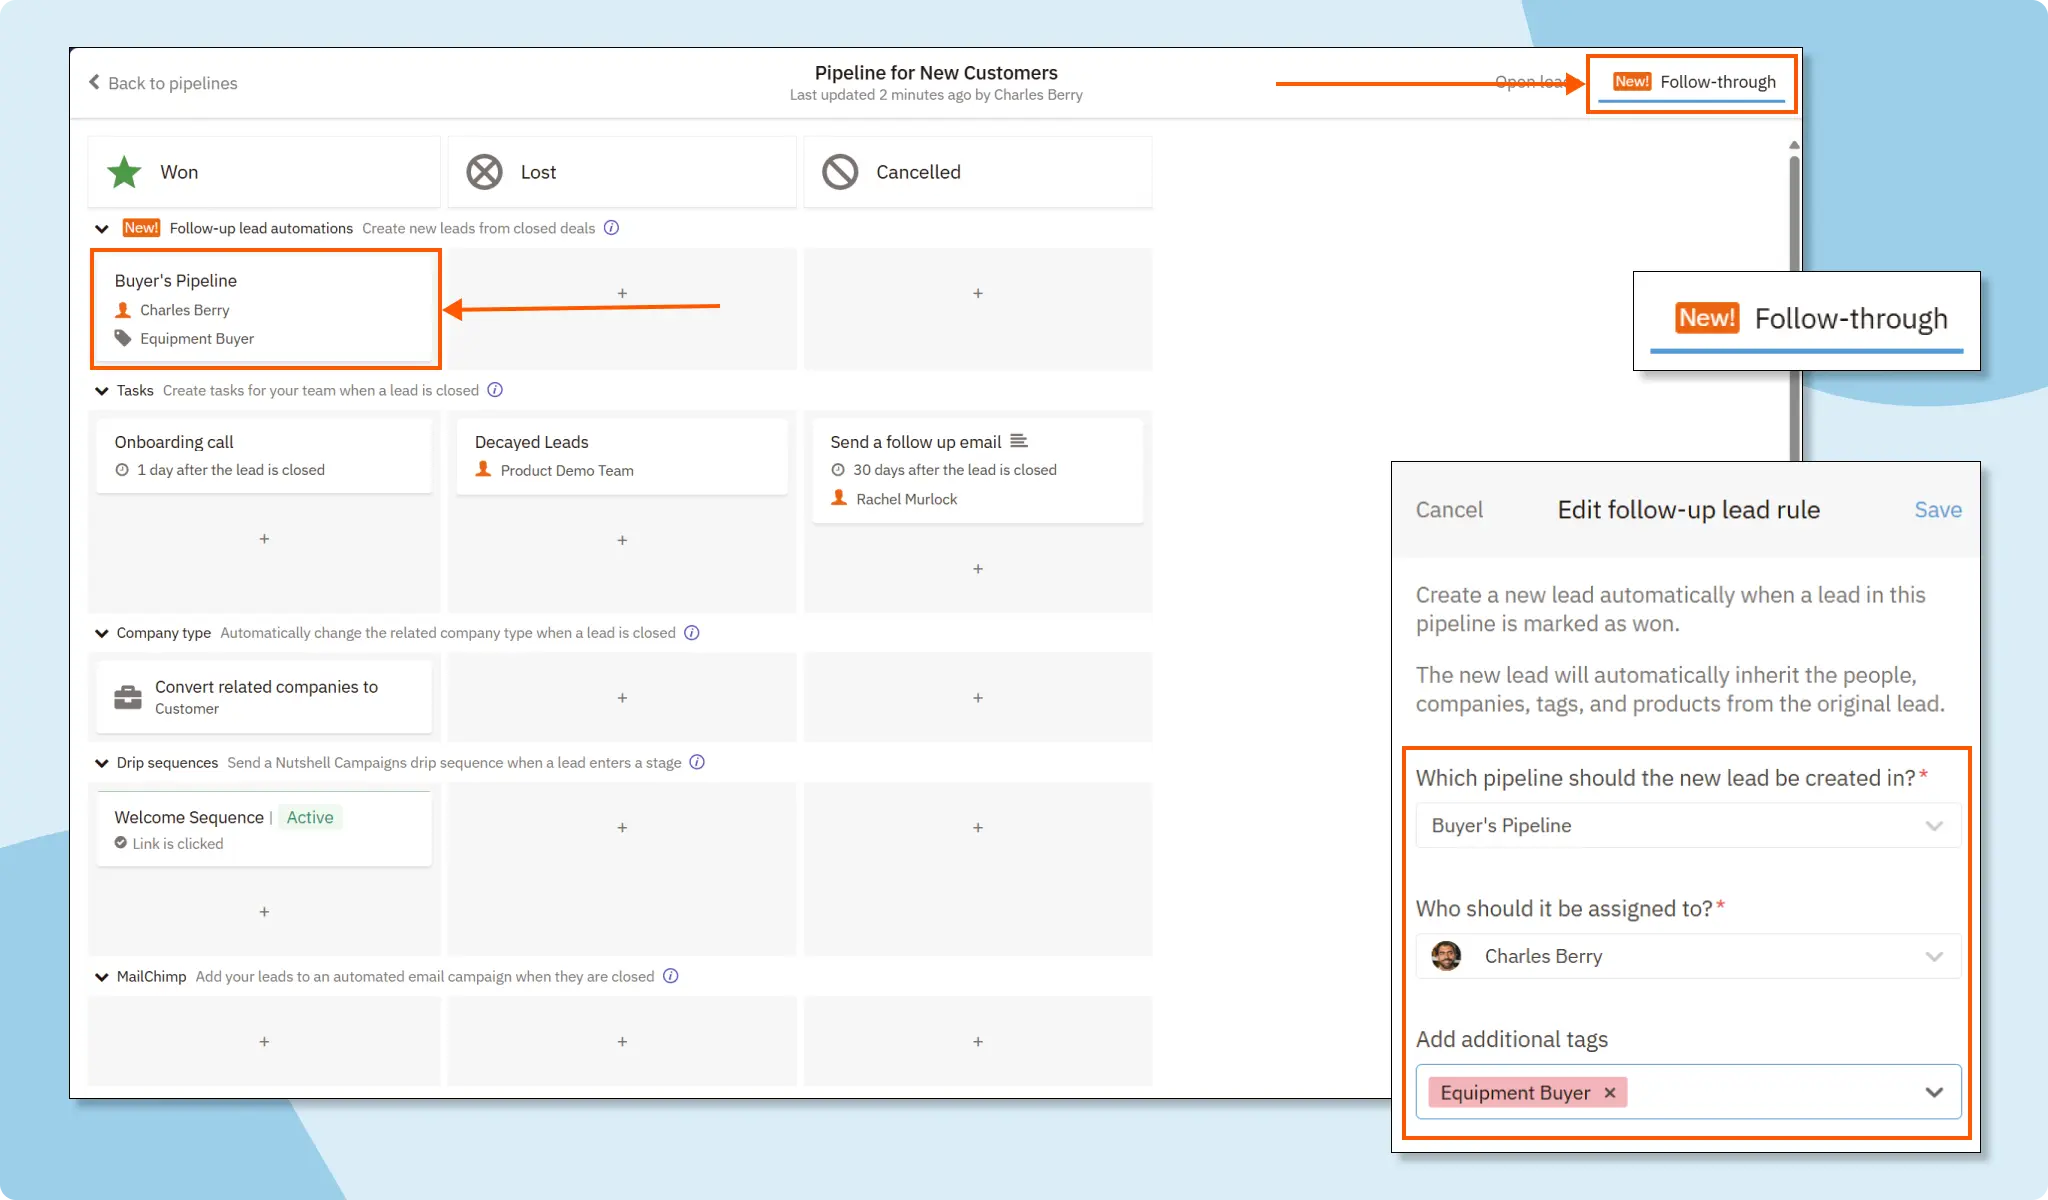Click the green star Won icon
The width and height of the screenshot is (2048, 1200).
[123, 171]
